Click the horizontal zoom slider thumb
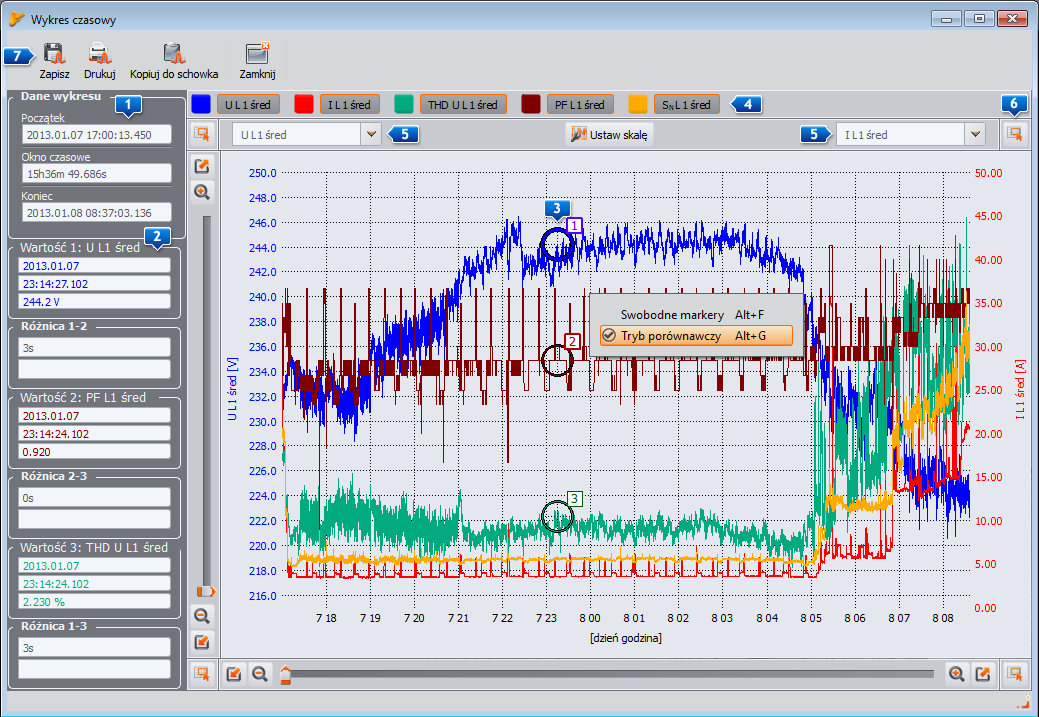 coord(285,675)
